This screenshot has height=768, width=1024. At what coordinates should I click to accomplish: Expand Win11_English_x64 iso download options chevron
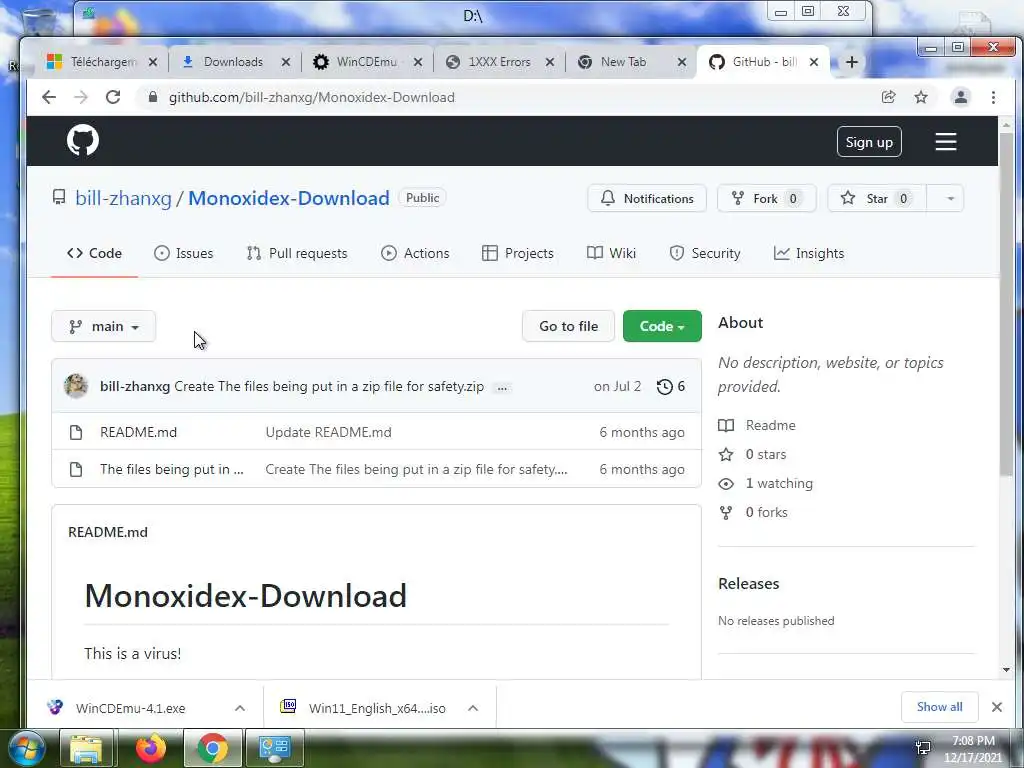pos(473,708)
